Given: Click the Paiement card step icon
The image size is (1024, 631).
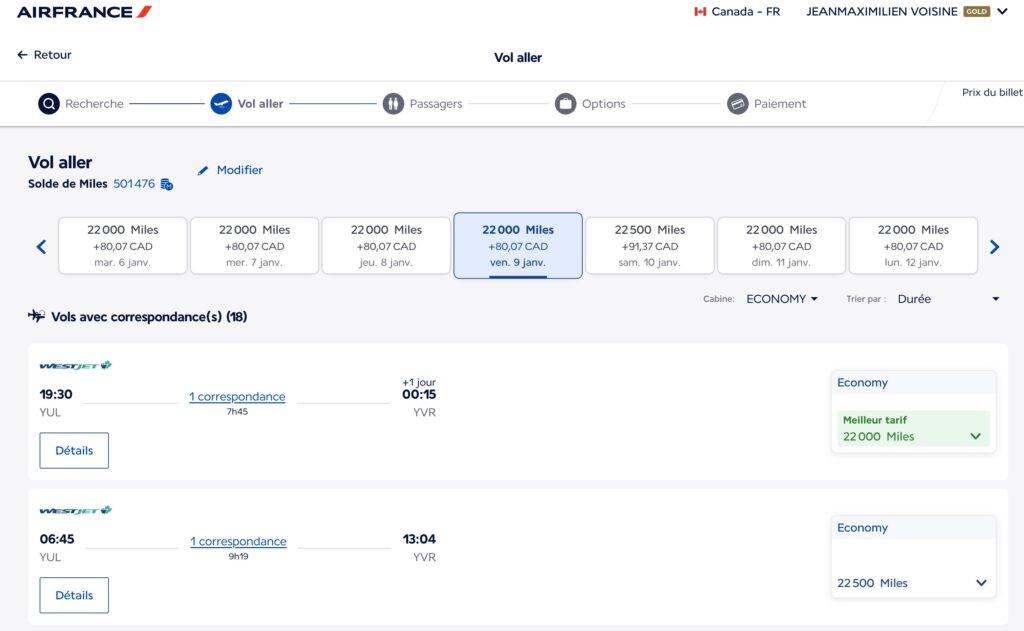Looking at the screenshot, I should pos(738,104).
